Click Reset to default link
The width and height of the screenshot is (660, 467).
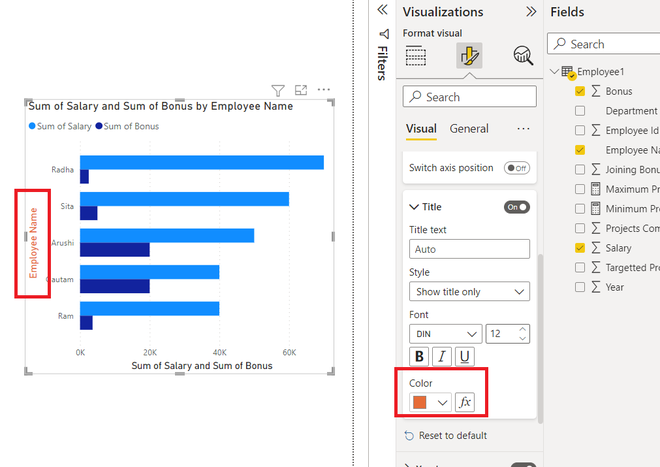(x=453, y=435)
